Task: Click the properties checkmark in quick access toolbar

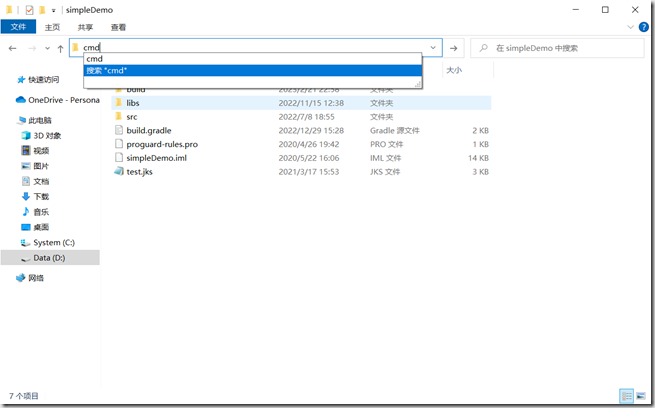Action: pyautogui.click(x=29, y=9)
